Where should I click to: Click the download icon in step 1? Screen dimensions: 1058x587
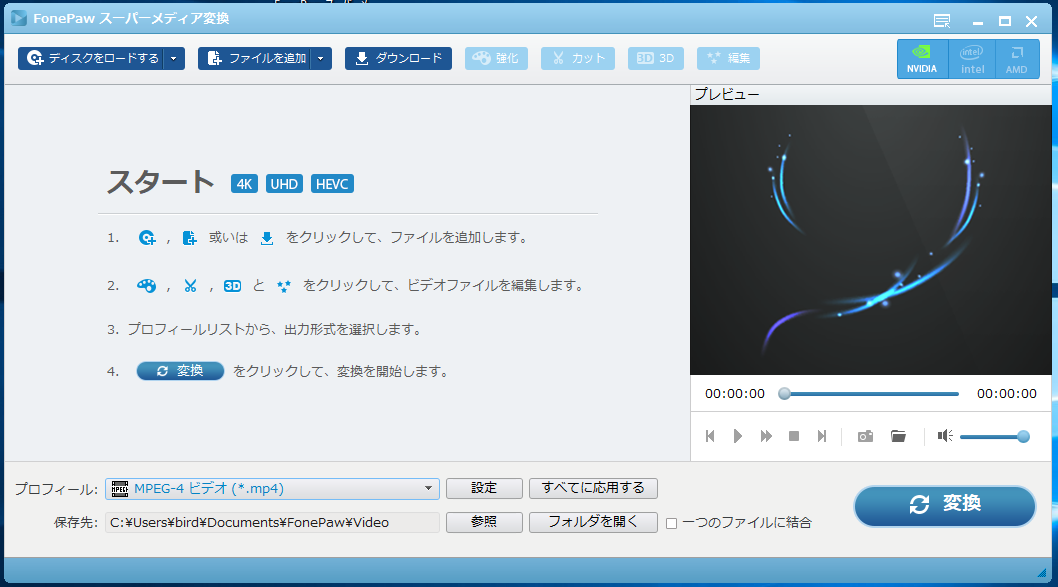267,238
